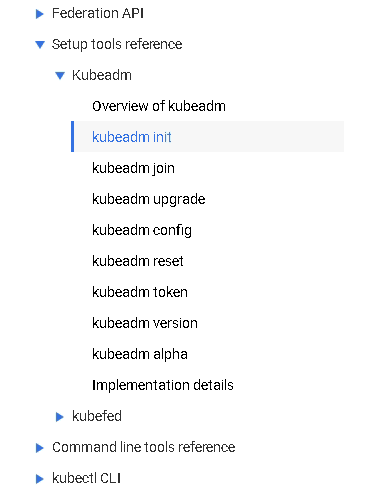
Task: Open Implementation details page
Action: 163,385
